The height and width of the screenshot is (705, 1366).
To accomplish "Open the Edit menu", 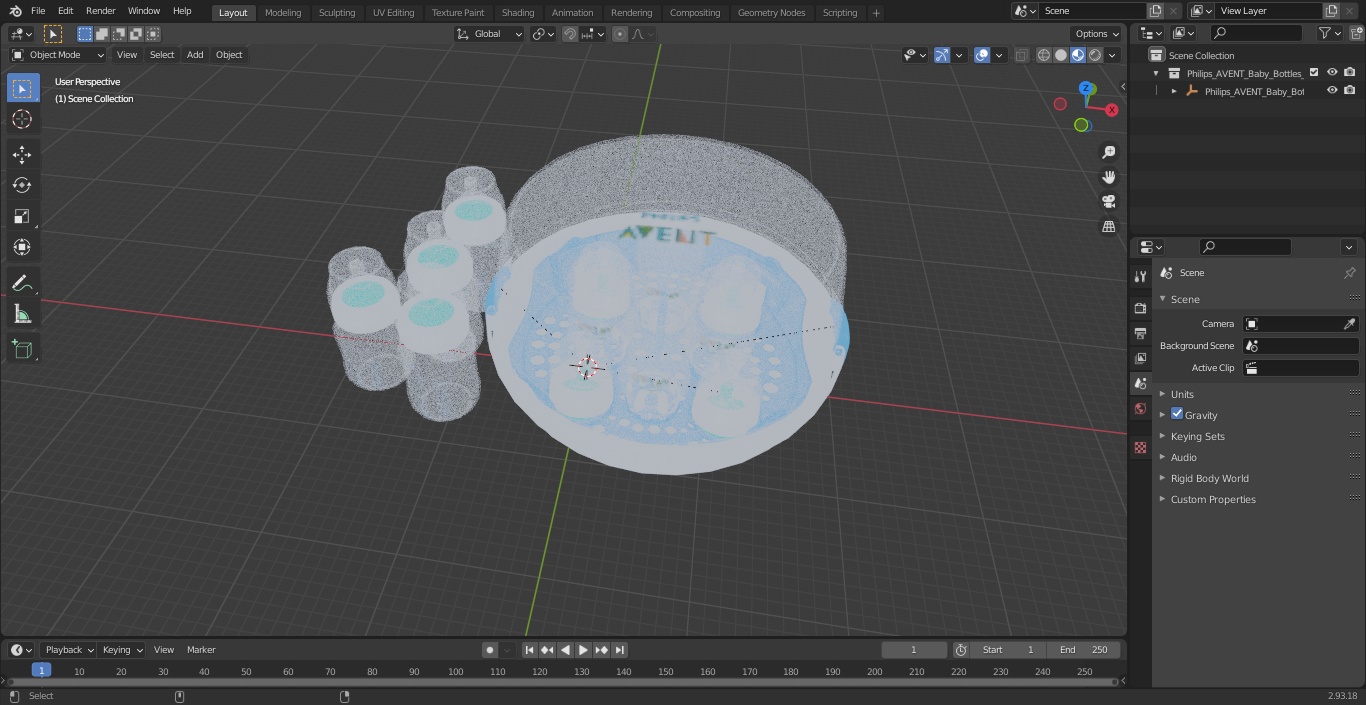I will pos(65,11).
